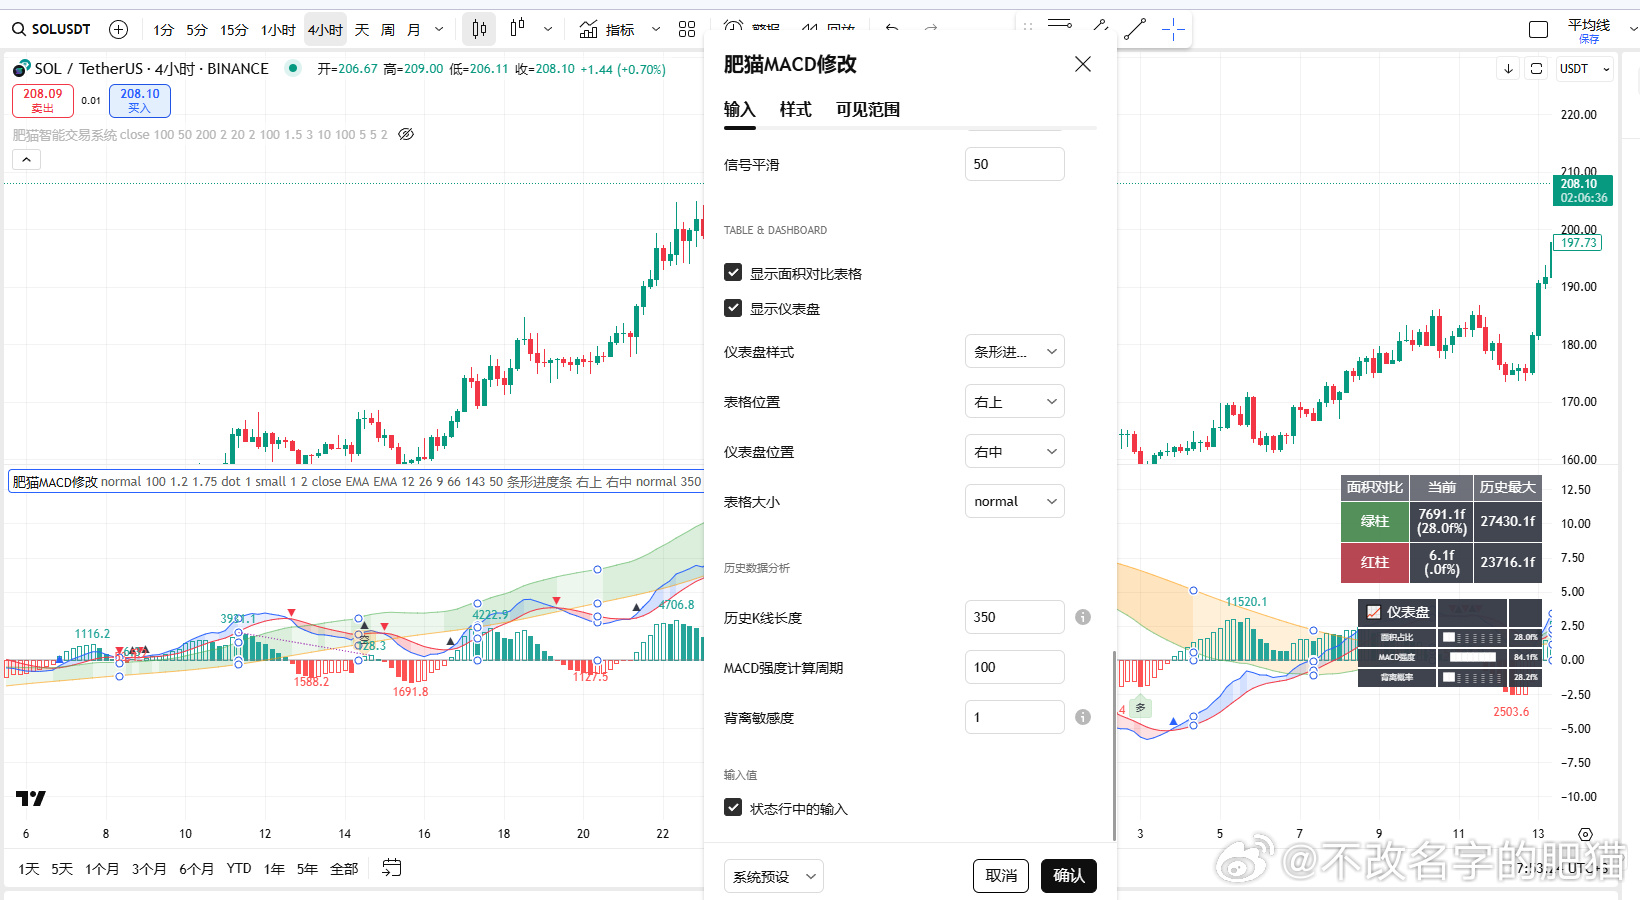Viewport: 1640px width, 900px height.
Task: Open chart settings gear at axis corner
Action: [x=1585, y=834]
